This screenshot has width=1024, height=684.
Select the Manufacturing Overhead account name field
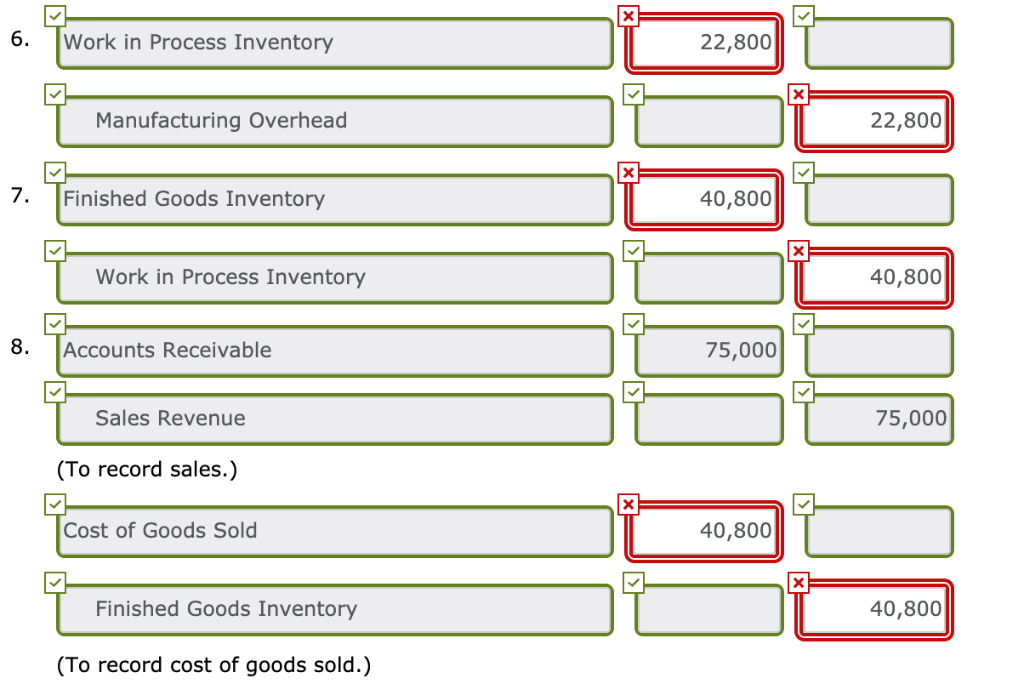click(335, 121)
